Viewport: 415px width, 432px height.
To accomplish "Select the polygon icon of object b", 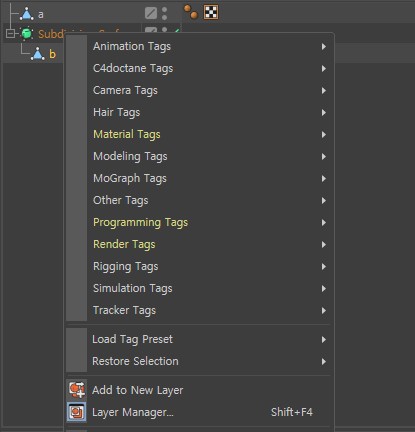I will click(x=38, y=54).
